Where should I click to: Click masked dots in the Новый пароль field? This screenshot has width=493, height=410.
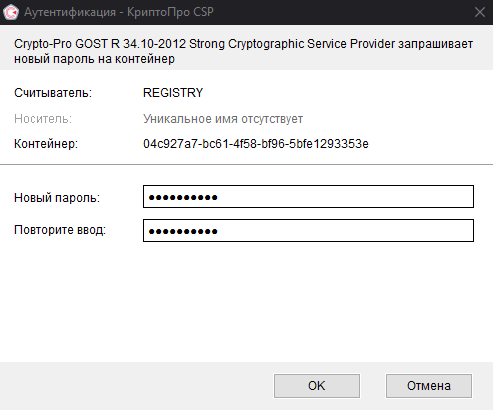point(183,198)
